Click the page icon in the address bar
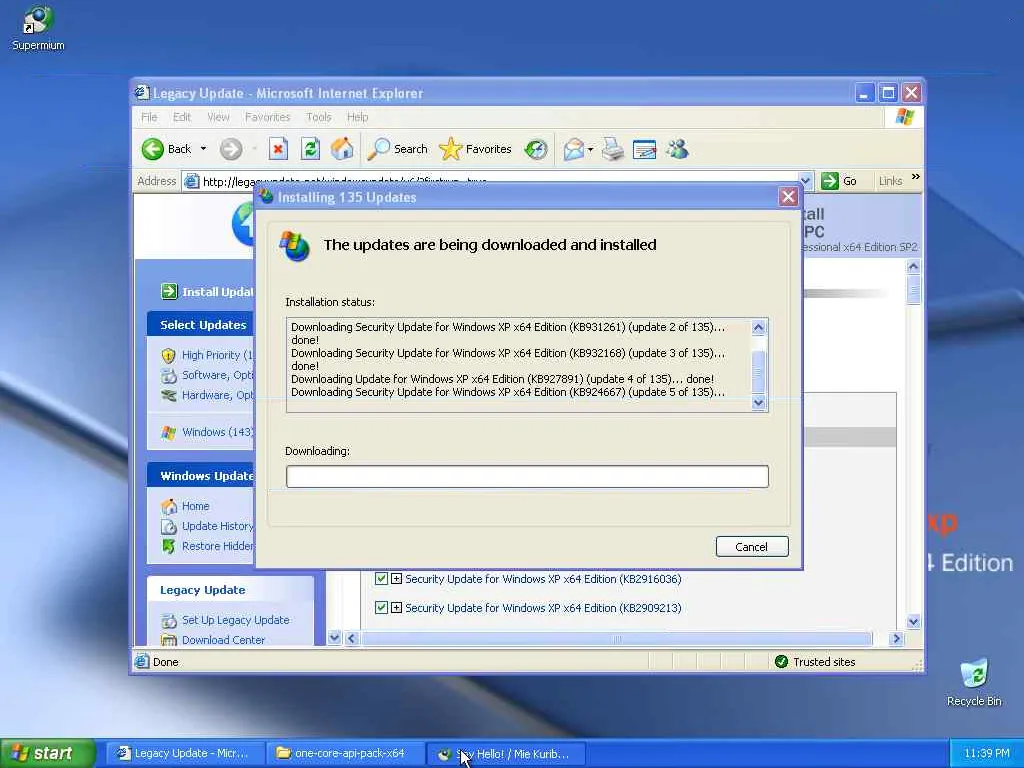The image size is (1024, 768). click(191, 181)
